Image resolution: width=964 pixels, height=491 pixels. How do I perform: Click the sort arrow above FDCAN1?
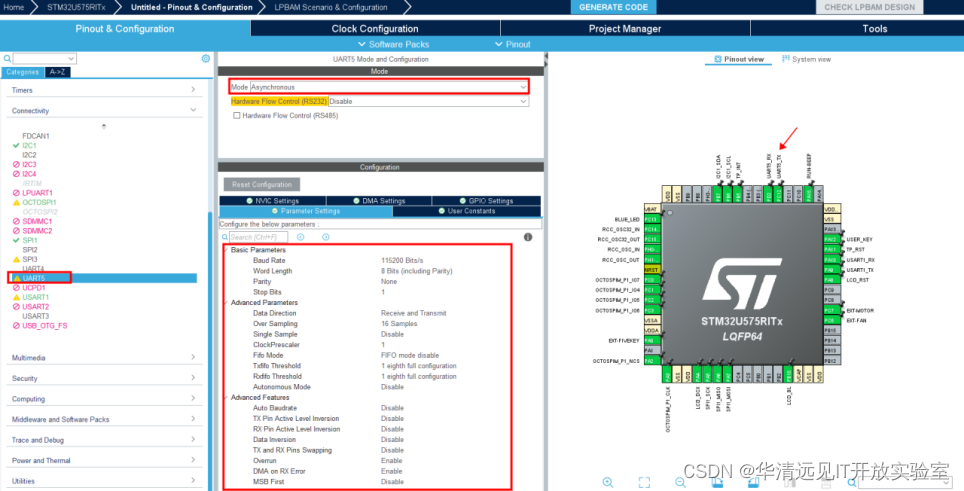(104, 126)
